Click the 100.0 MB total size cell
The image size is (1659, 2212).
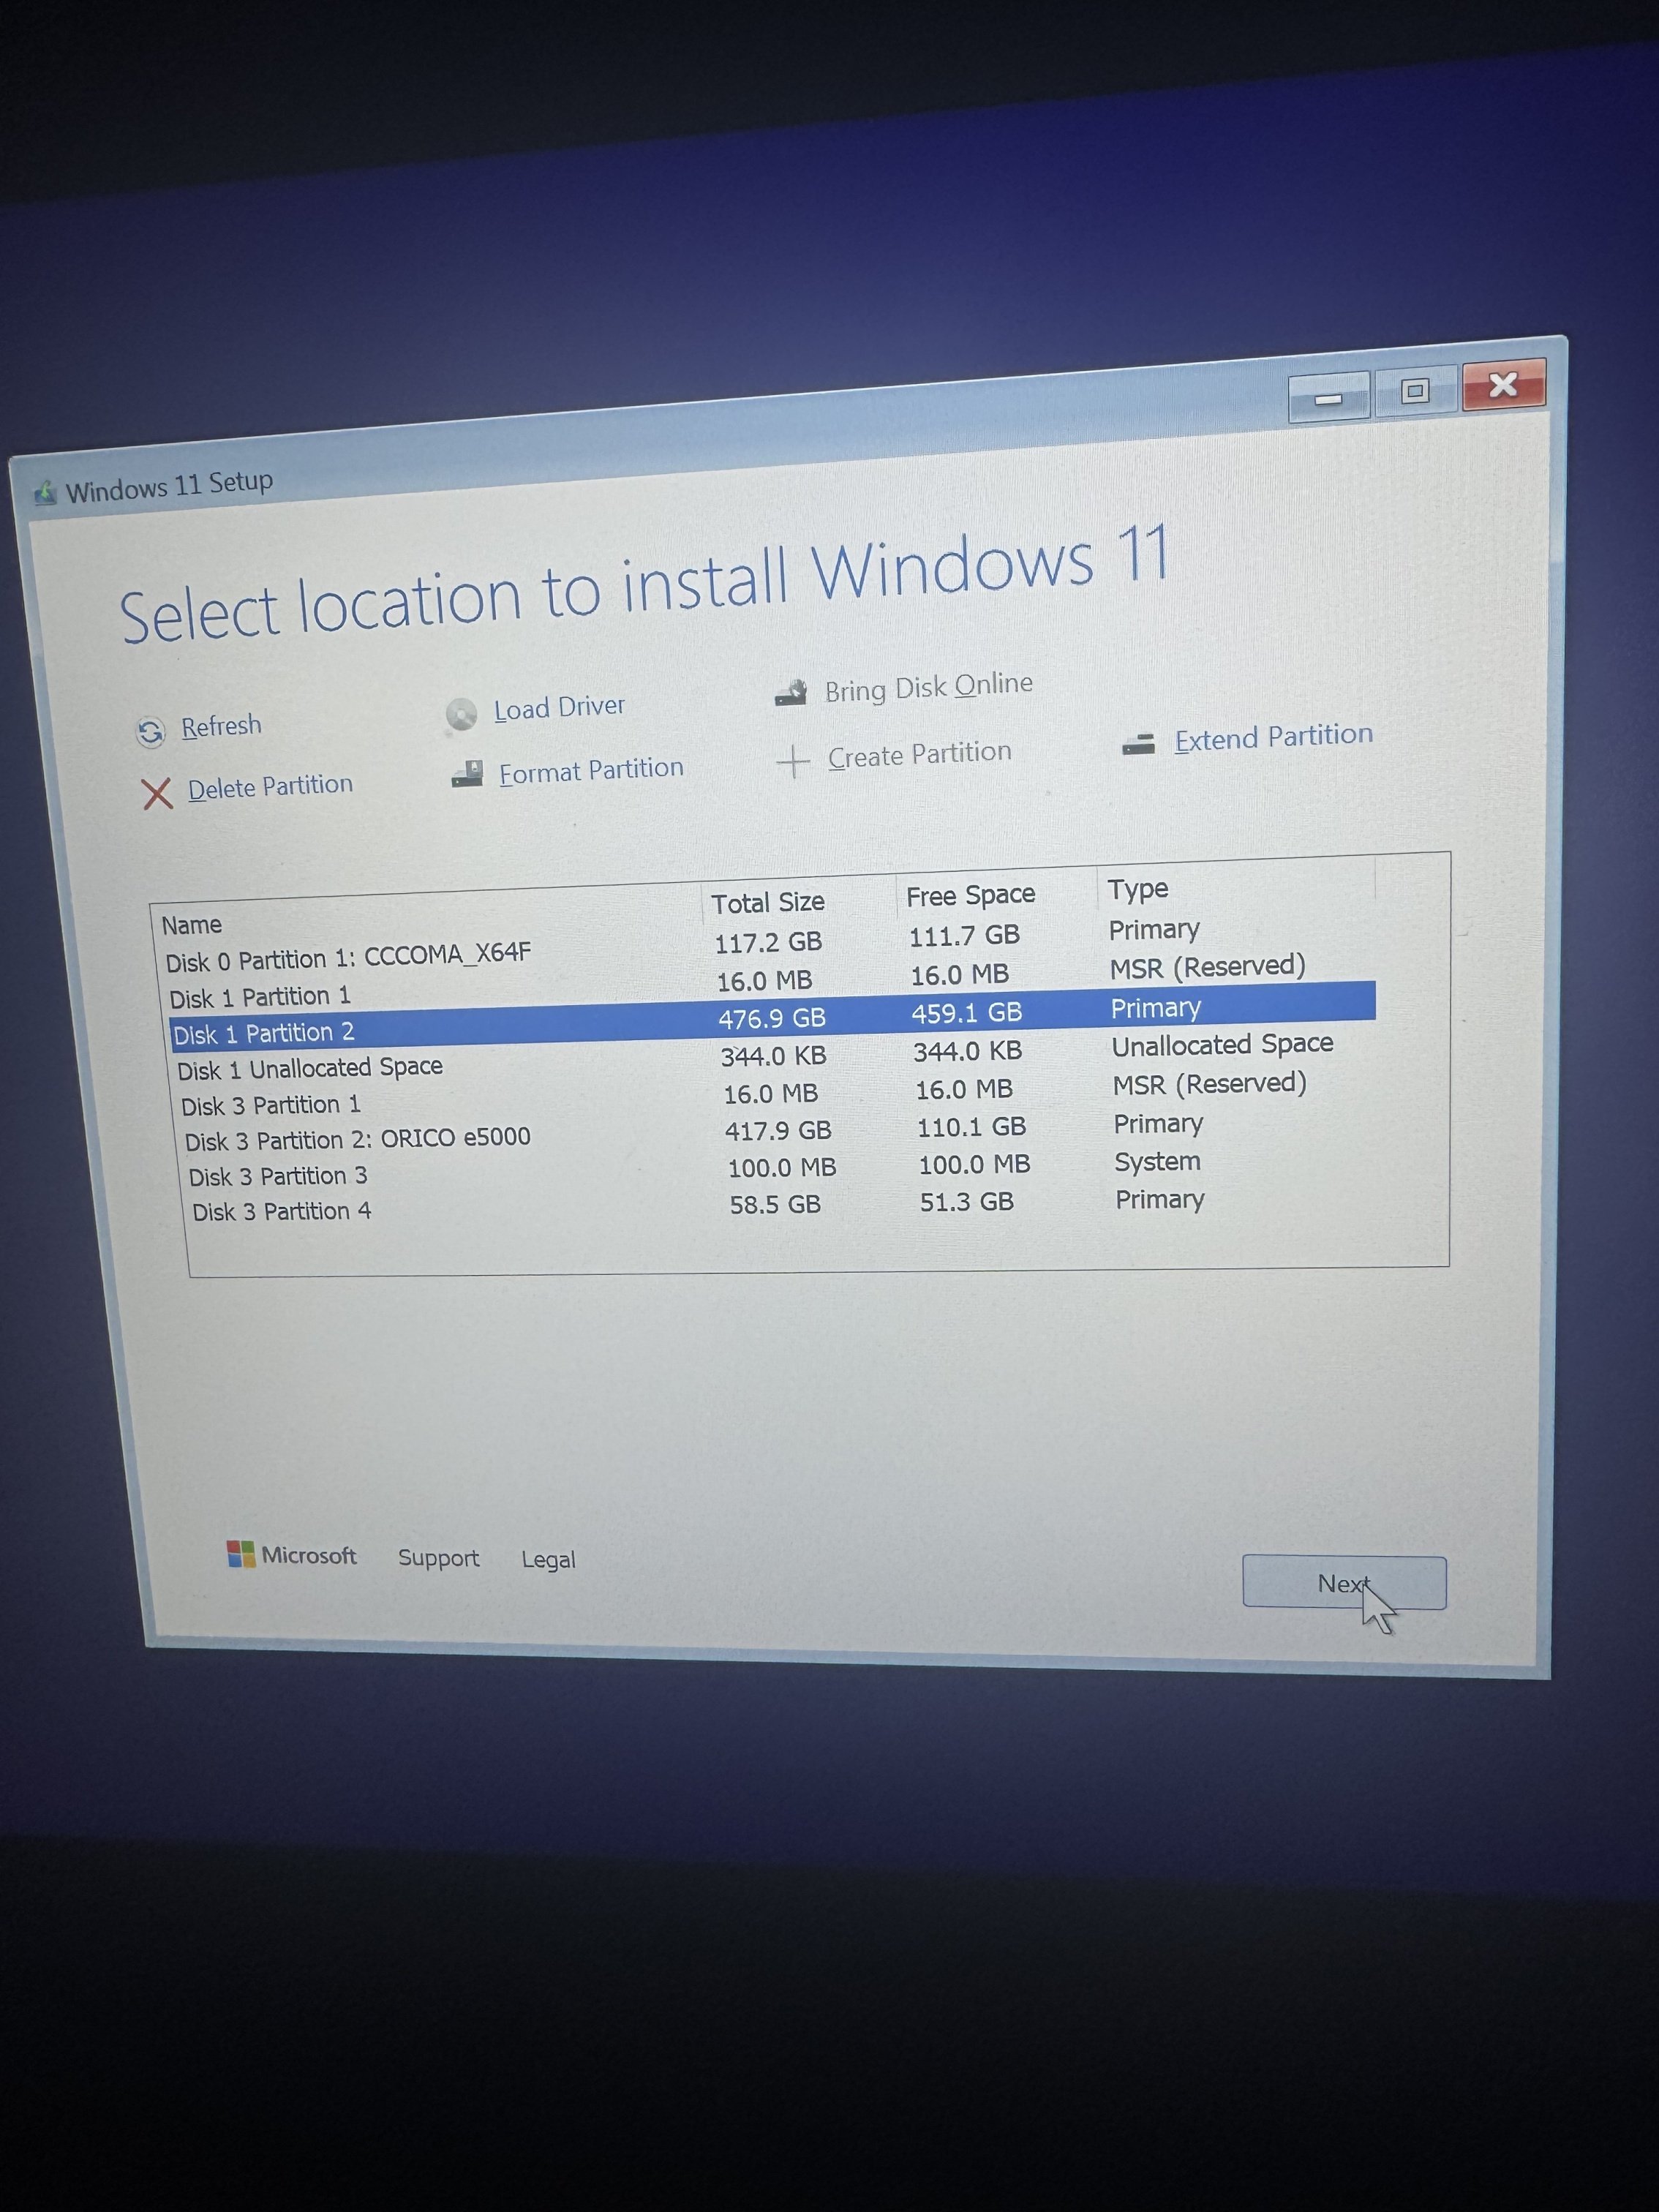click(782, 1168)
